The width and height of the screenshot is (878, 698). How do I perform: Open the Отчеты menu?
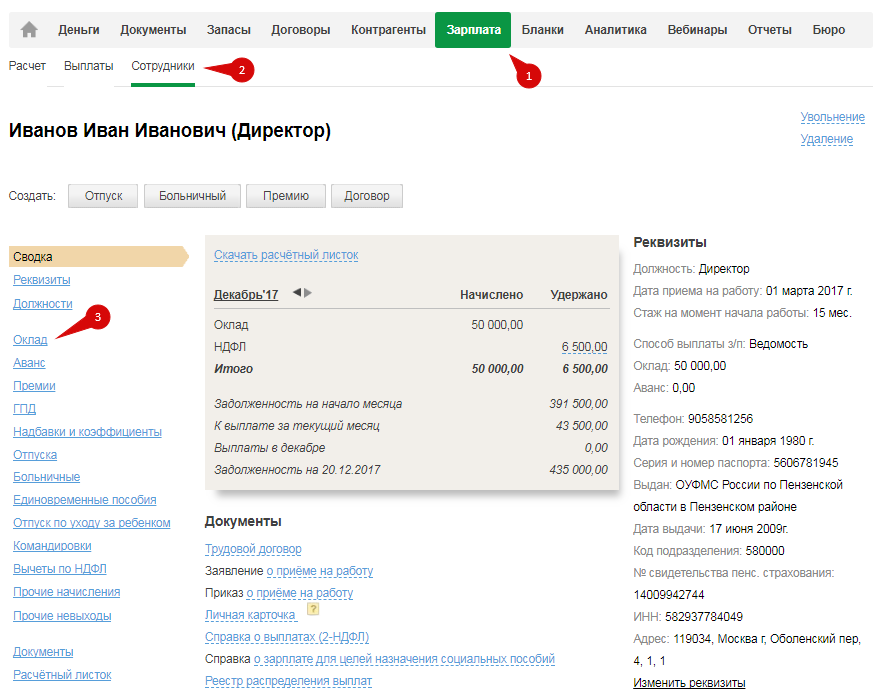(769, 30)
